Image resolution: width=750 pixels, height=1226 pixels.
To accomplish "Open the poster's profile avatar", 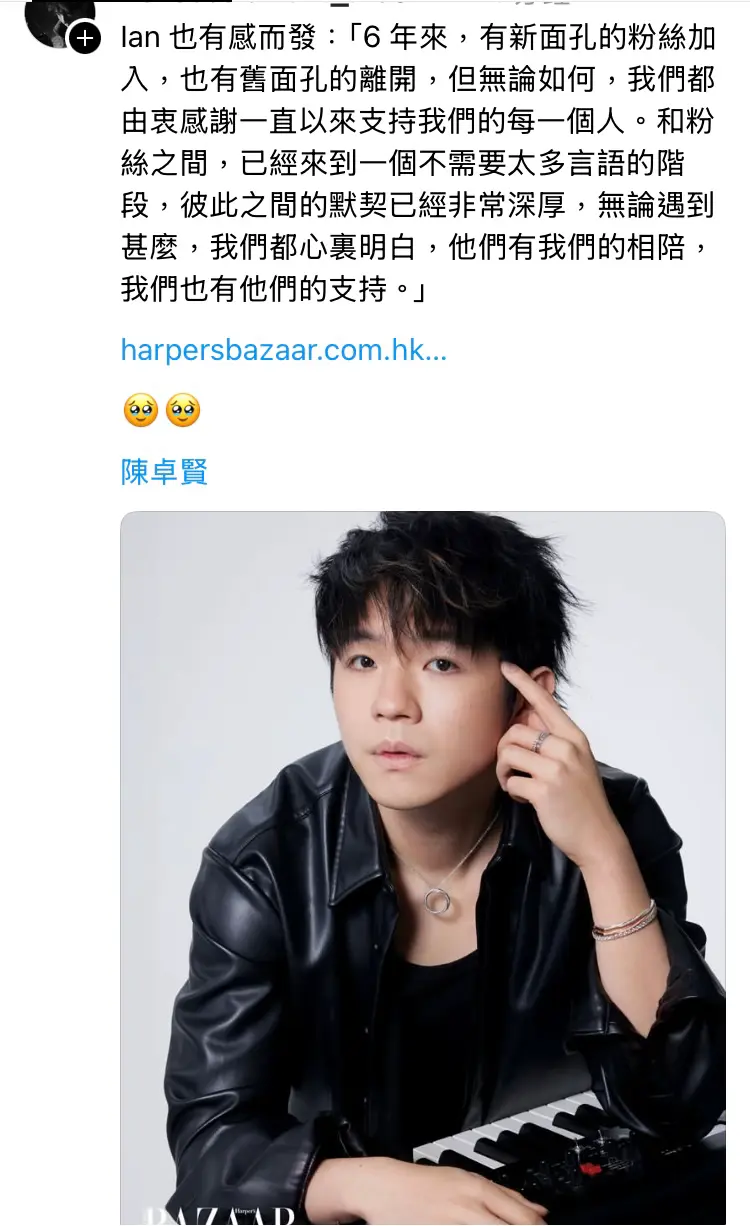I will (58, 20).
